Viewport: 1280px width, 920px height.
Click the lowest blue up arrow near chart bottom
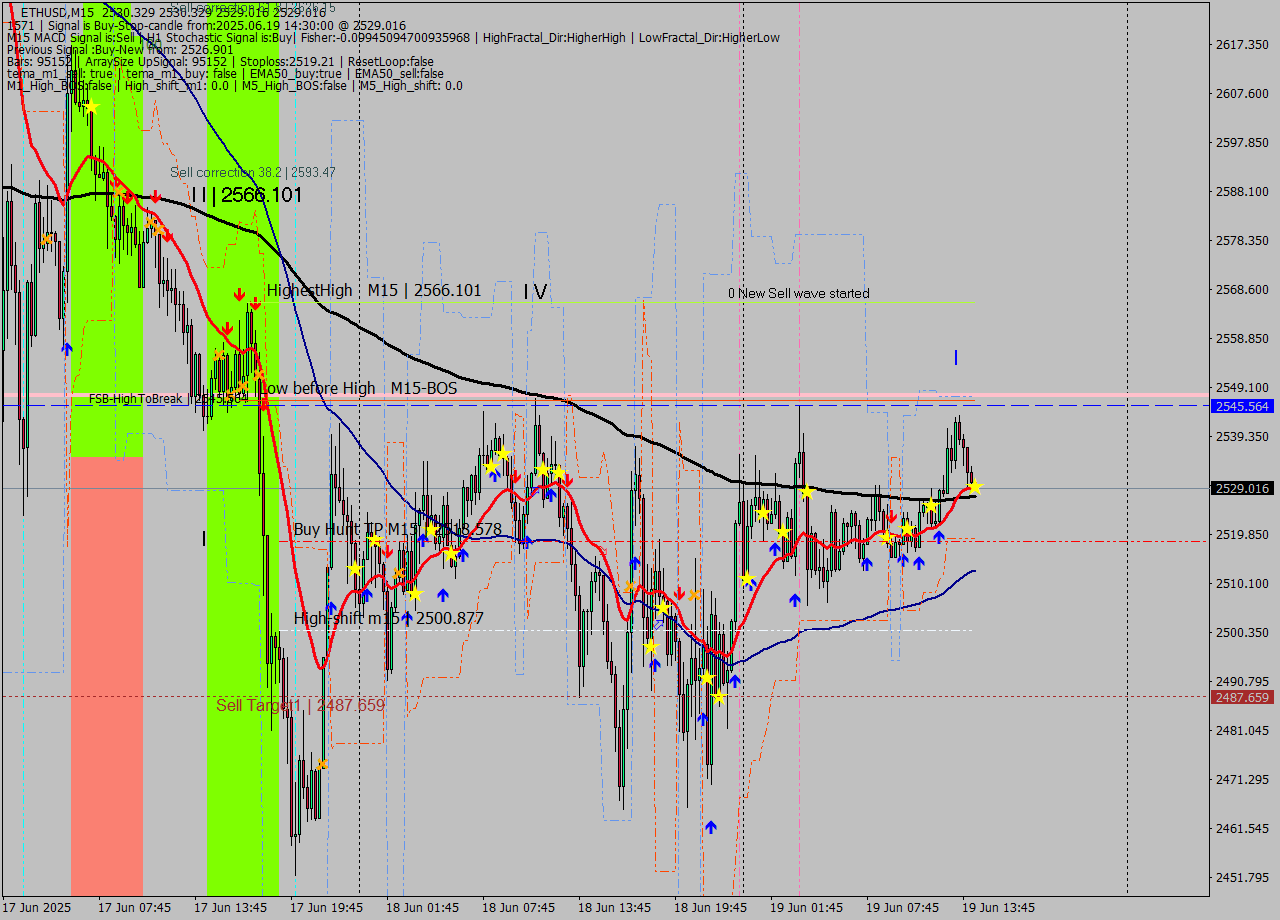click(x=710, y=827)
